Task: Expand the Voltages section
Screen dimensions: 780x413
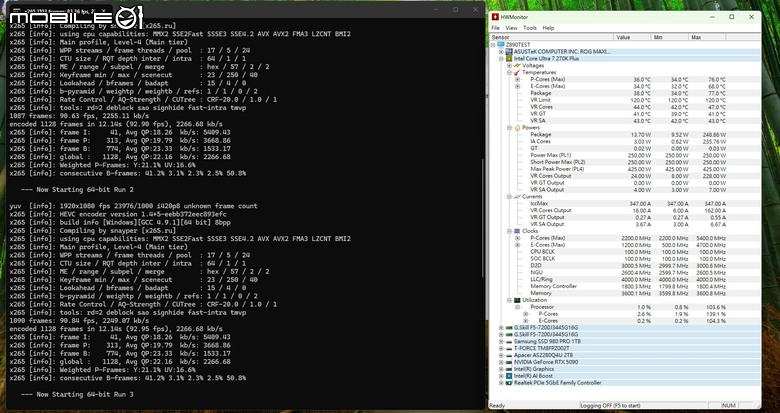Action: (x=509, y=66)
